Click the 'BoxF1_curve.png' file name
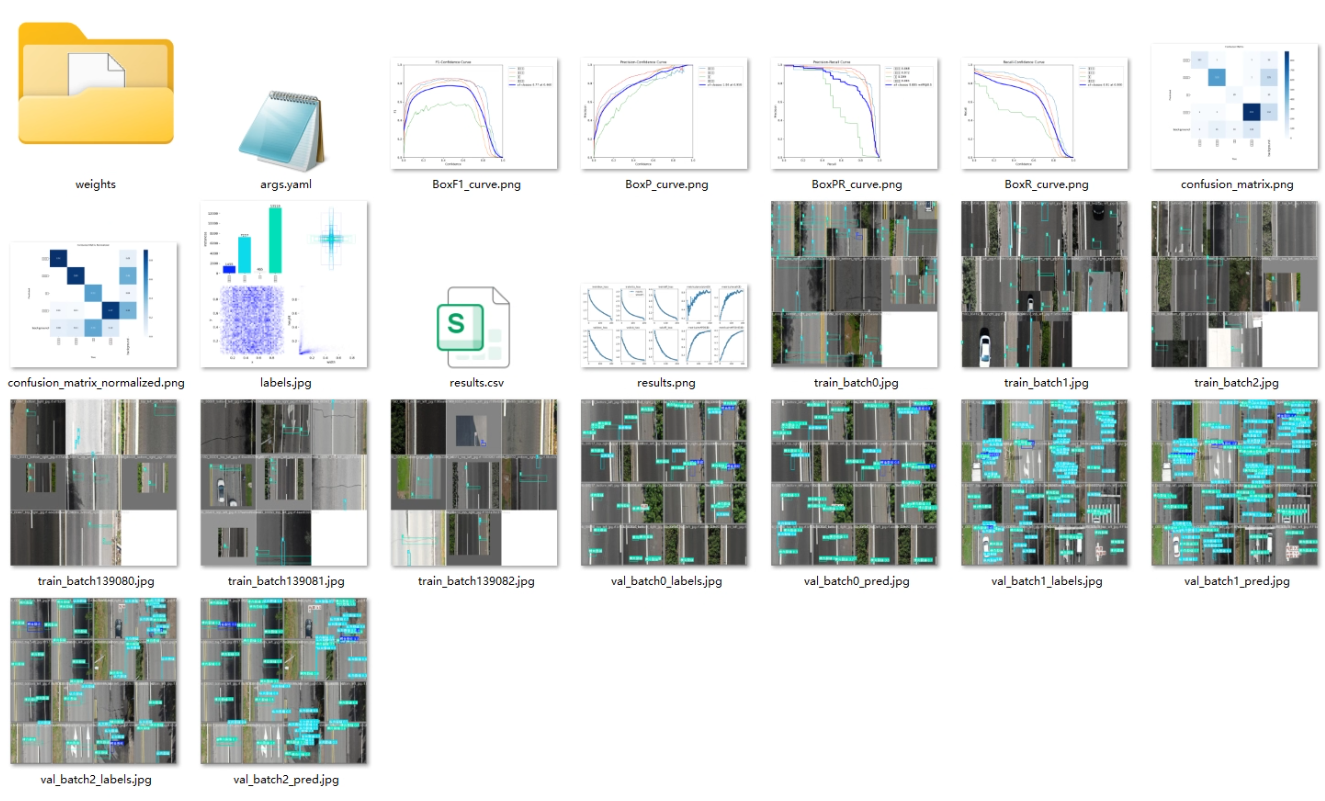The height and width of the screenshot is (801, 1325). coord(475,184)
